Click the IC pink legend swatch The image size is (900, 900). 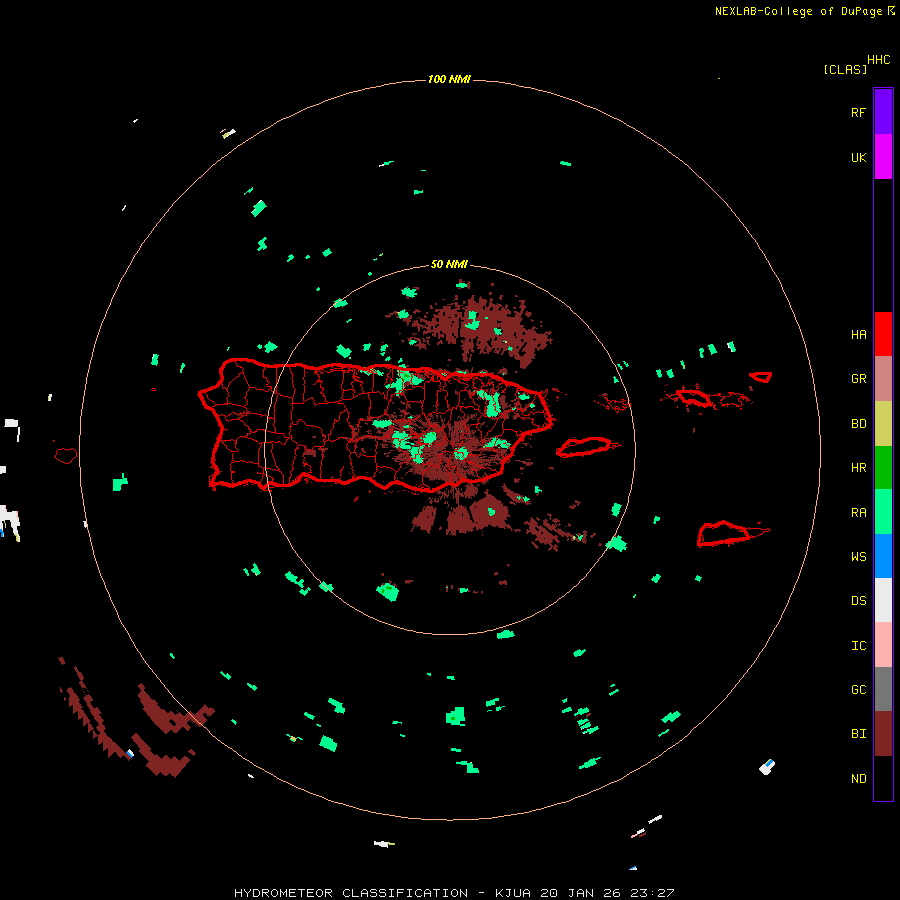883,645
